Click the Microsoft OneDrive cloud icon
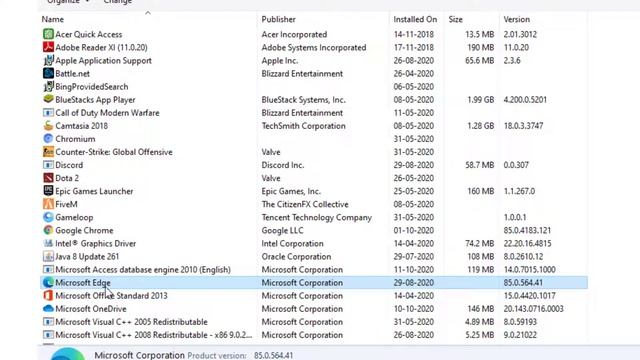640x360 pixels. (x=48, y=309)
